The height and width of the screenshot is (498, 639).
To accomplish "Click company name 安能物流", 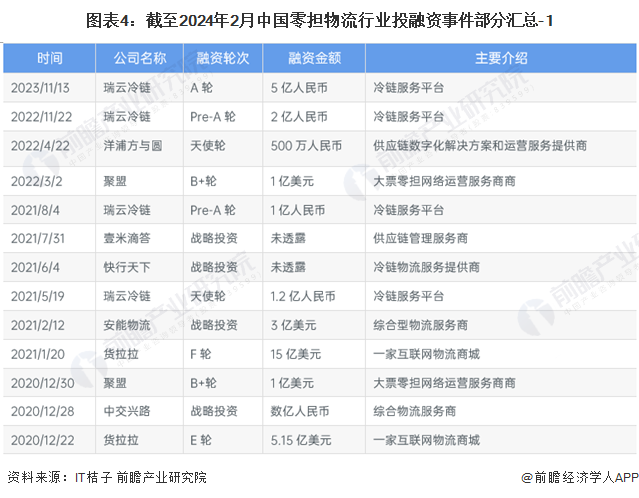I will tap(127, 325).
